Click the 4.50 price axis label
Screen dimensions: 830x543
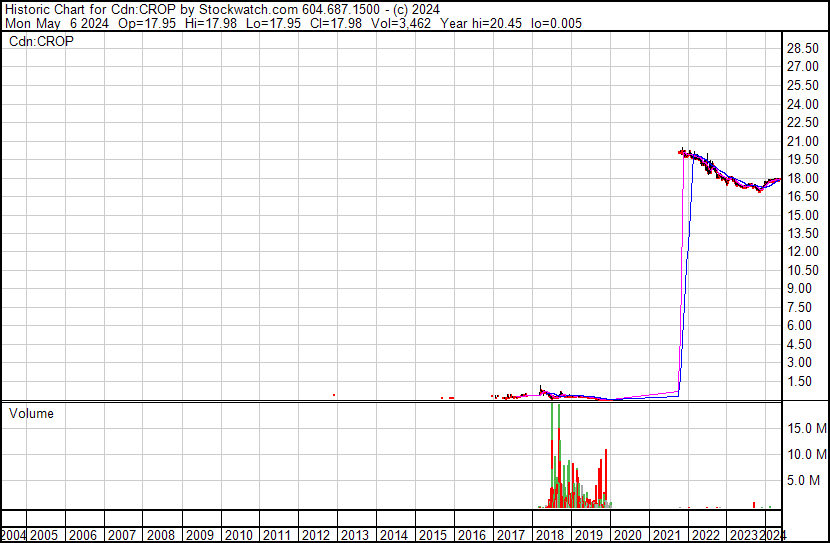pyautogui.click(x=799, y=344)
